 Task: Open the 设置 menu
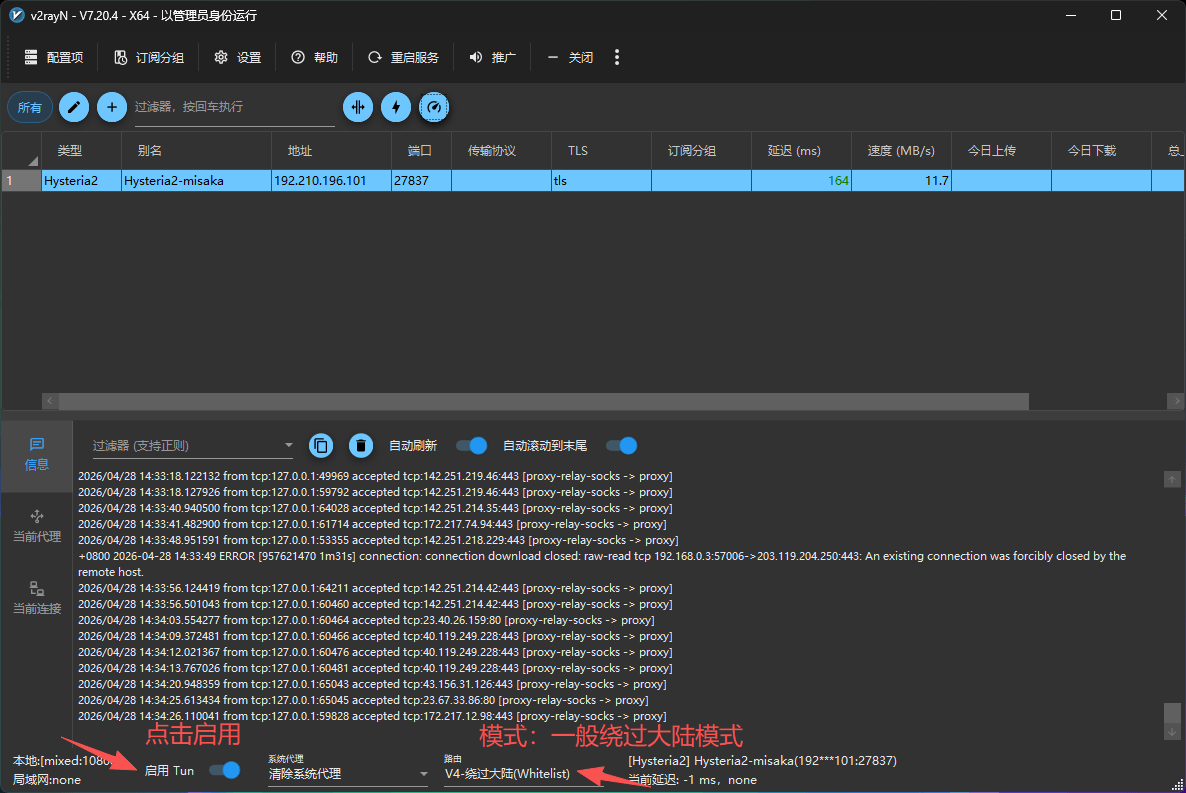click(238, 58)
